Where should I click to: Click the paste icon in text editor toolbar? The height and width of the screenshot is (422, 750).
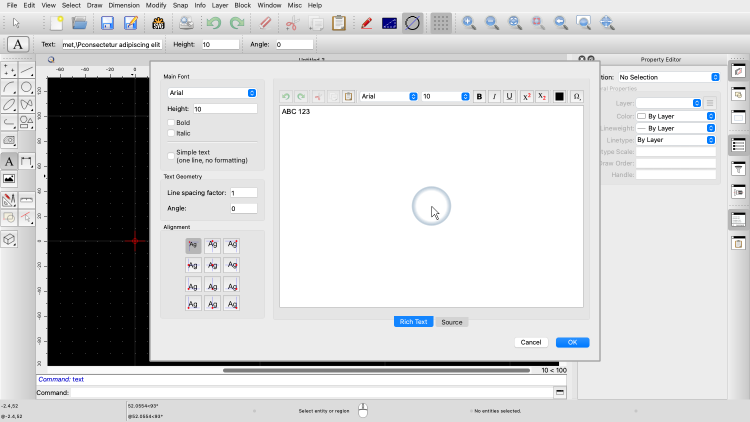coord(348,97)
